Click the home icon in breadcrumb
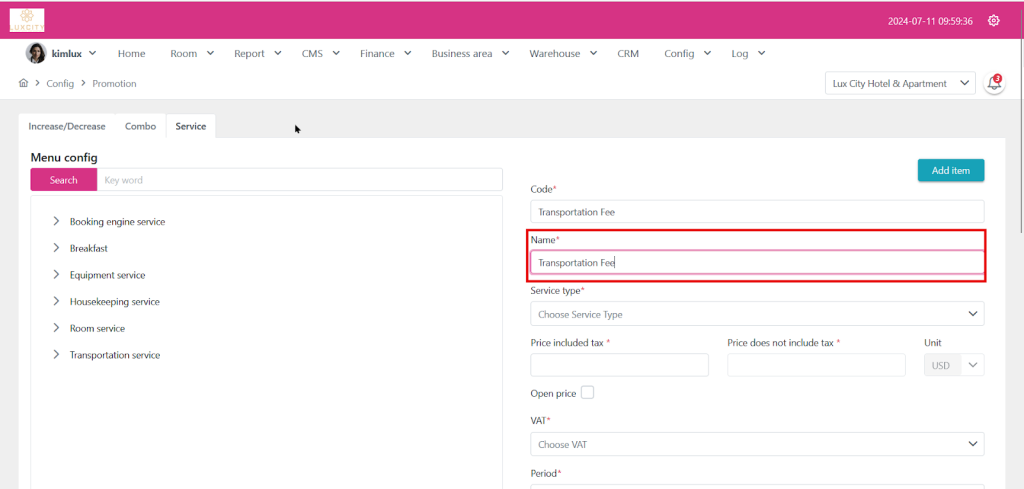This screenshot has height=489, width=1024. (23, 84)
